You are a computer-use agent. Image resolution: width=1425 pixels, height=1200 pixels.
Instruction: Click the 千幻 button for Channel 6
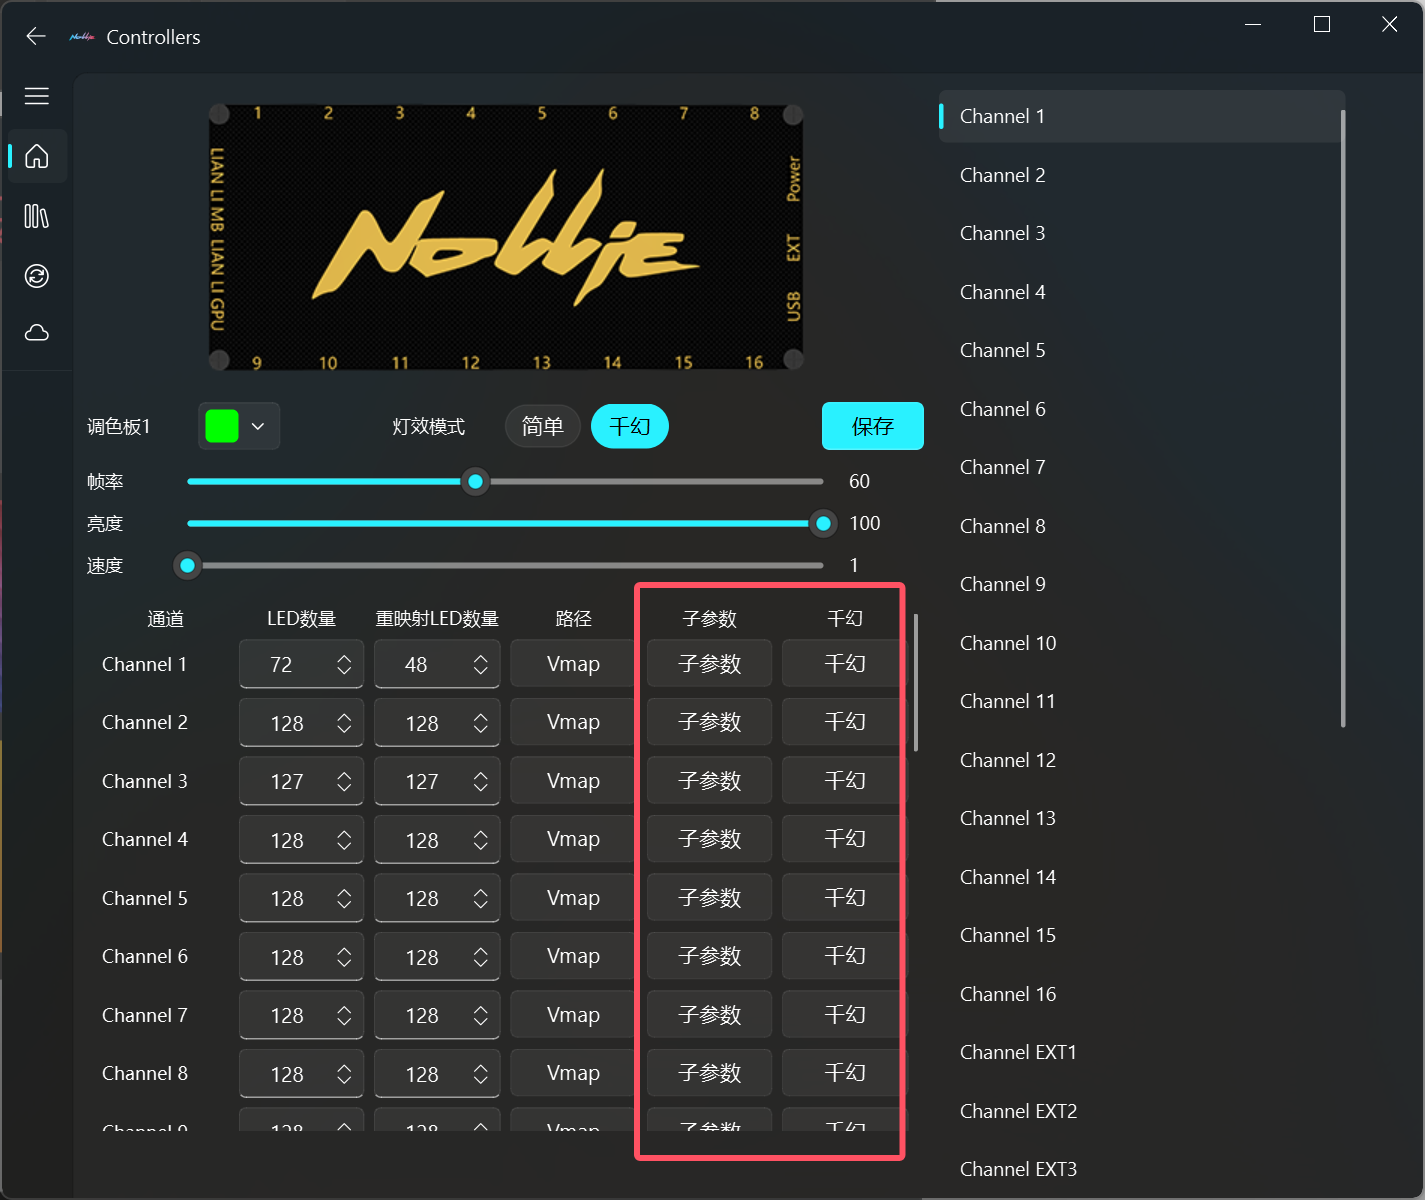pos(845,956)
